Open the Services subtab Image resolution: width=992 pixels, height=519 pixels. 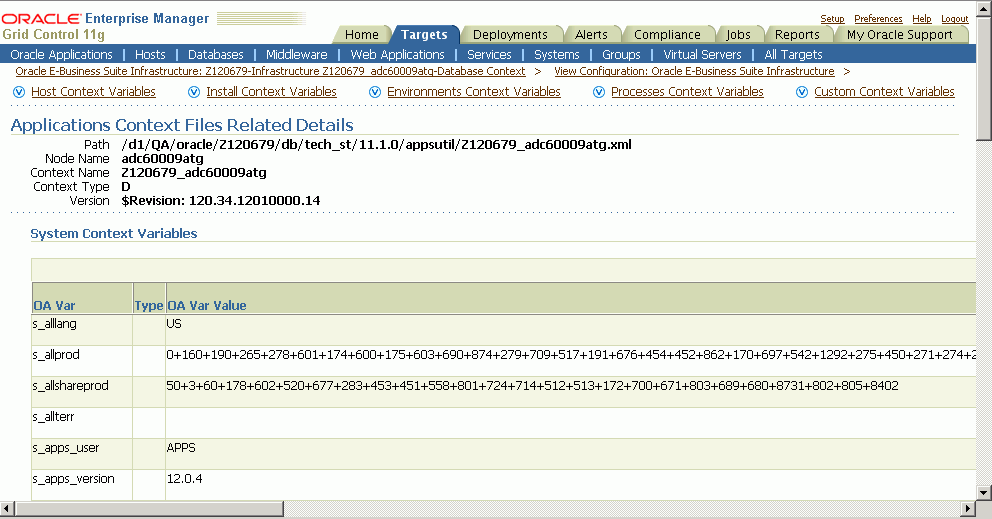489,54
